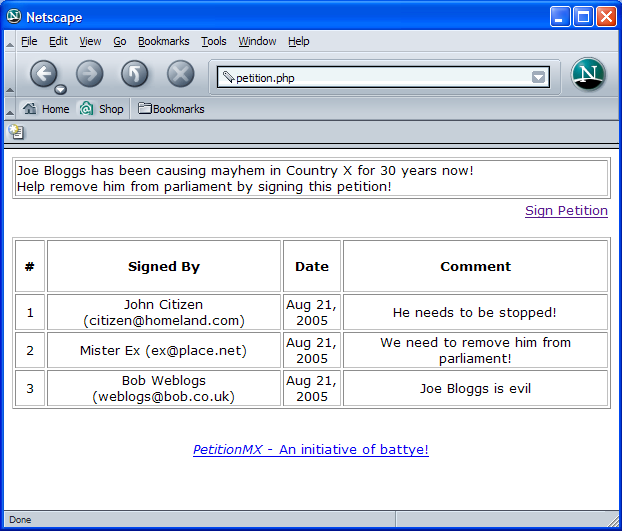This screenshot has width=622, height=531.
Task: Open the Bookmarks menu in menu bar
Action: click(x=163, y=41)
